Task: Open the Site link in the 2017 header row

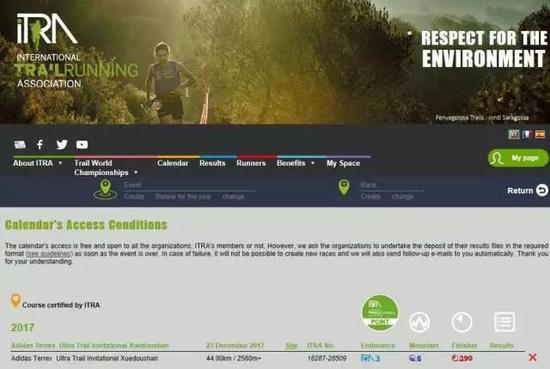Action: (291, 345)
